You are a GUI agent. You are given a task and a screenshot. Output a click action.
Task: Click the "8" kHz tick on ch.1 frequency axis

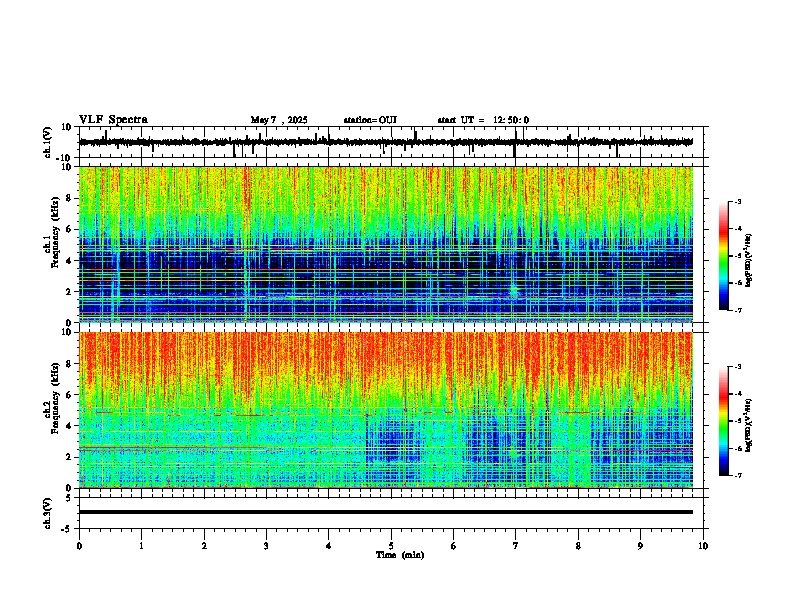(70, 198)
